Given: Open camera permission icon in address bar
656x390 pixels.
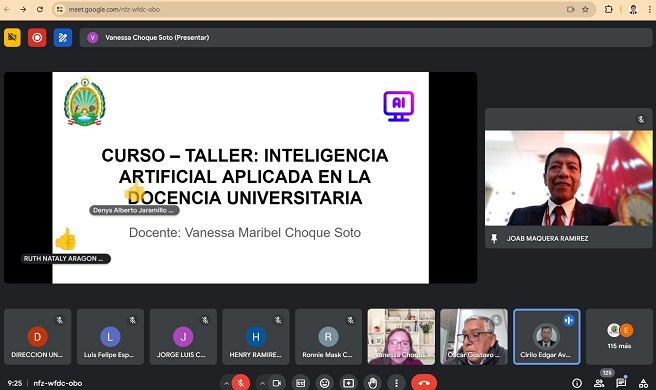Looking at the screenshot, I should pyautogui.click(x=570, y=9).
